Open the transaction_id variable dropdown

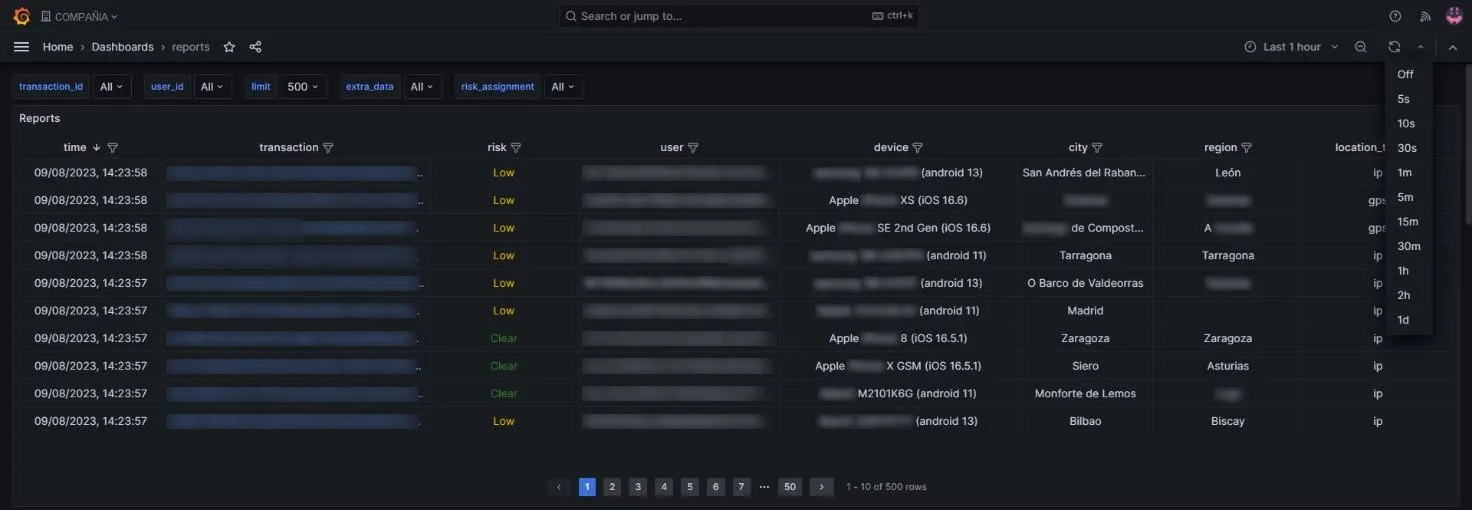113,87
